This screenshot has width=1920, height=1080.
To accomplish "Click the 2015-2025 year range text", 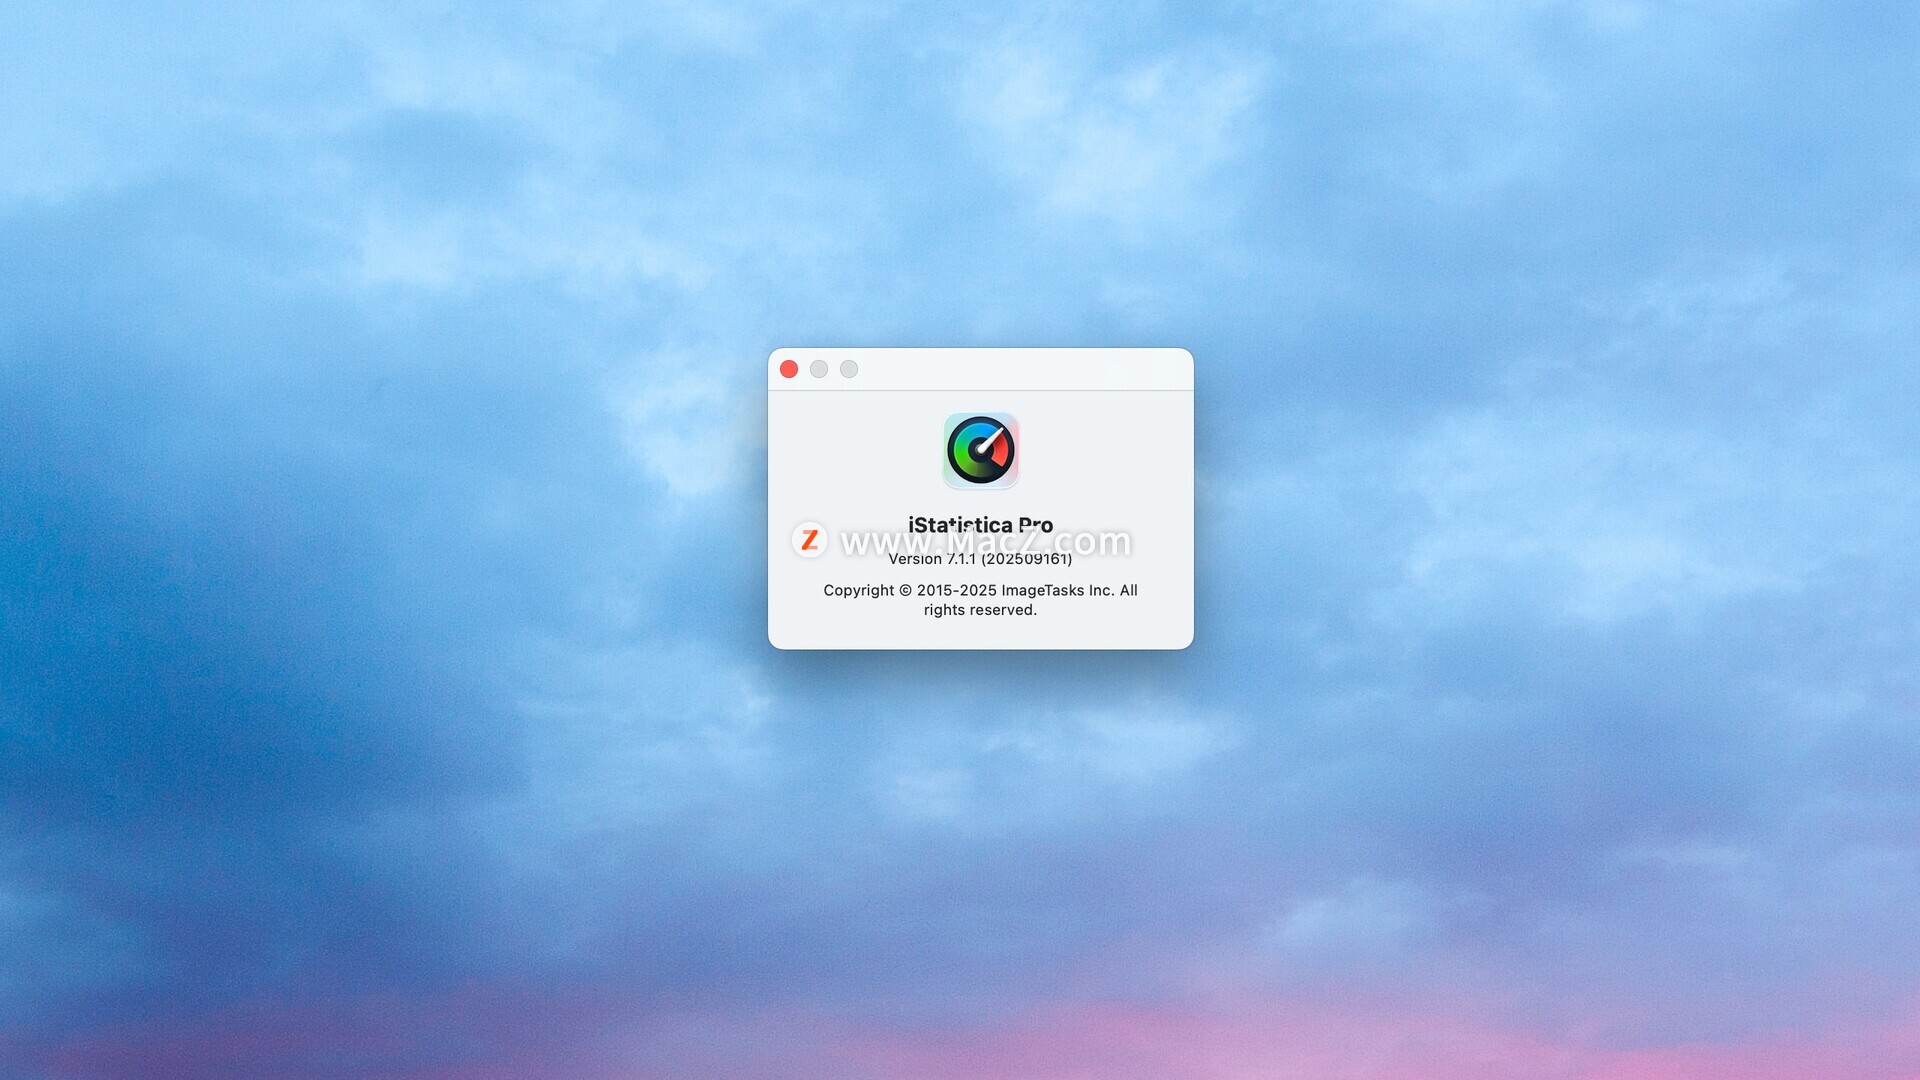I will 956,591.
